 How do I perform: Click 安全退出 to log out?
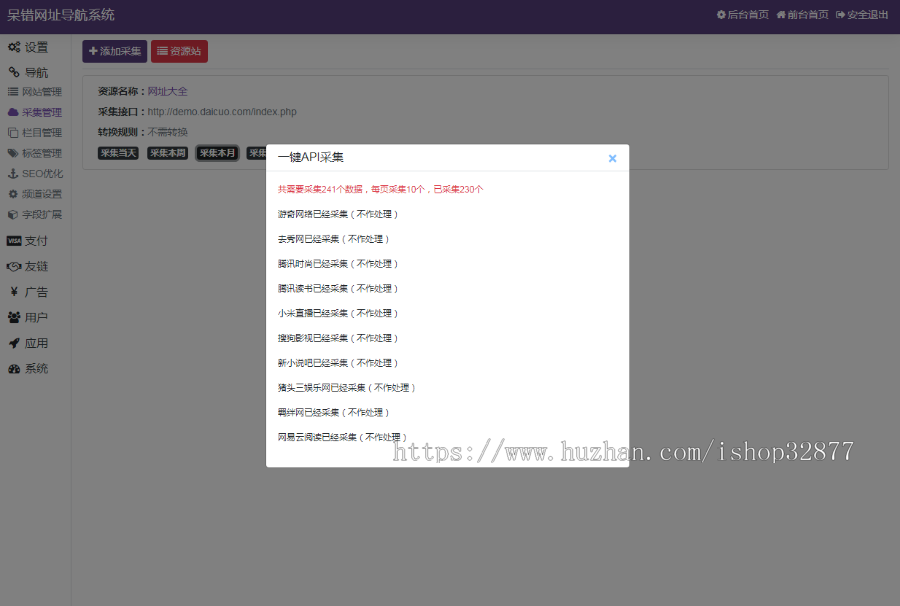[x=862, y=15]
